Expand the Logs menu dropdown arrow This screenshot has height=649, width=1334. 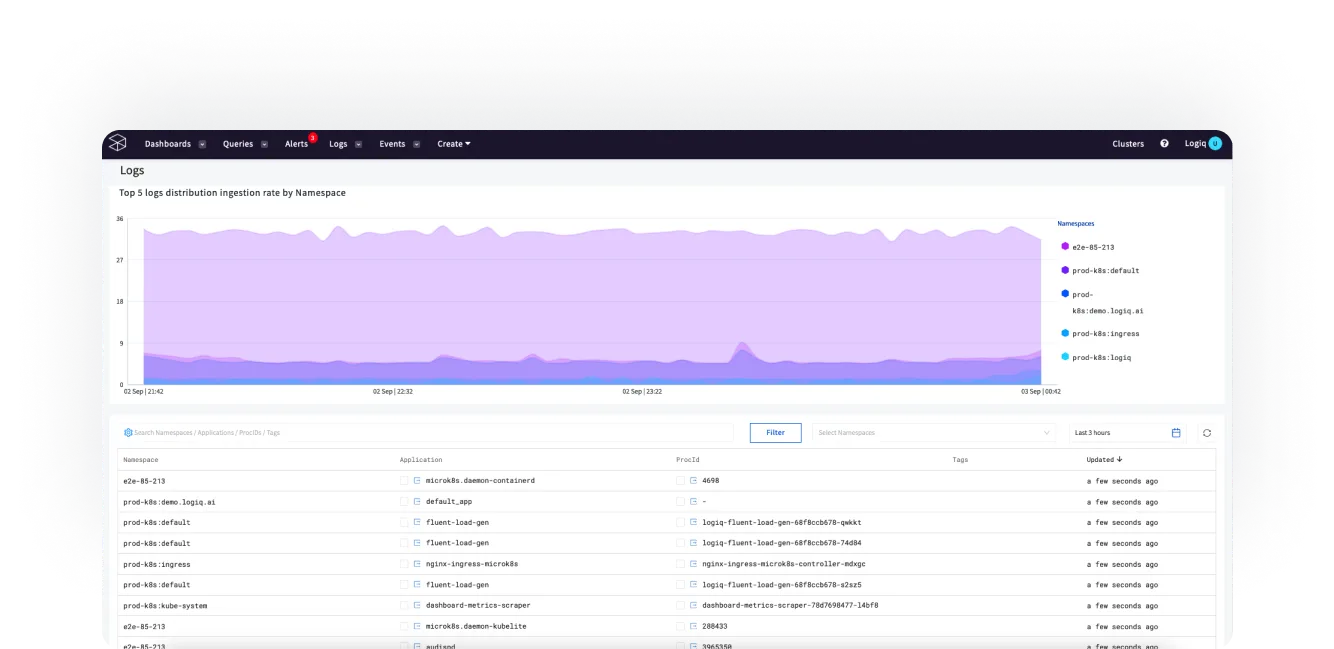pyautogui.click(x=358, y=144)
